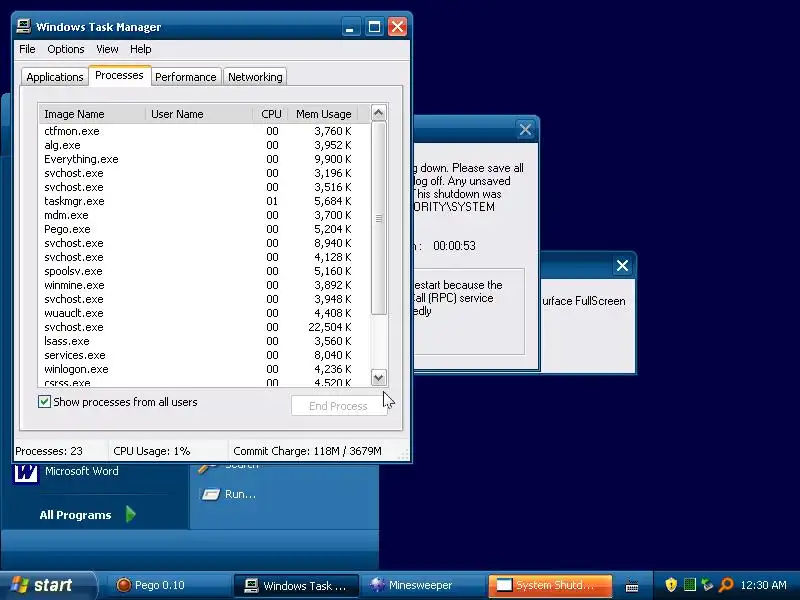Click the Everything search magnifier tray icon

pyautogui.click(x=726, y=585)
